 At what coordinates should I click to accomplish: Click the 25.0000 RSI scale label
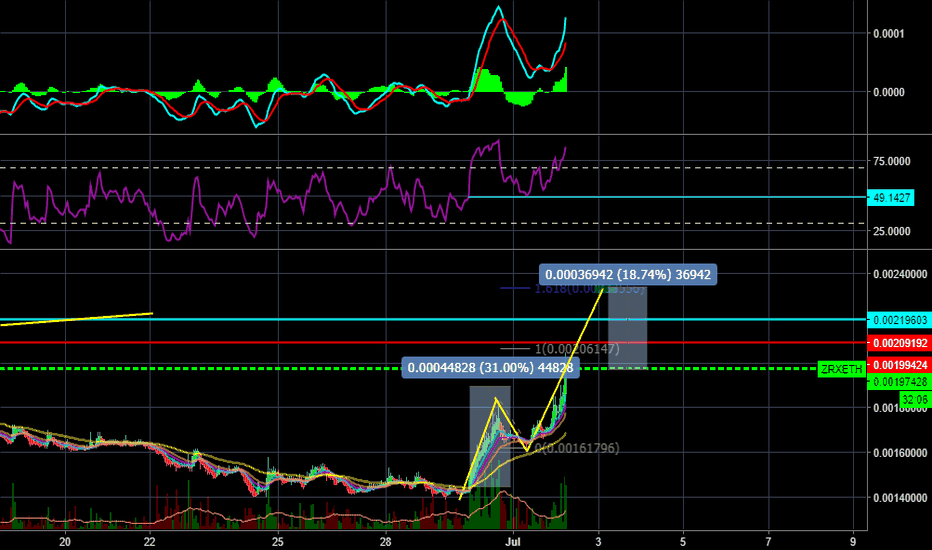click(x=892, y=231)
